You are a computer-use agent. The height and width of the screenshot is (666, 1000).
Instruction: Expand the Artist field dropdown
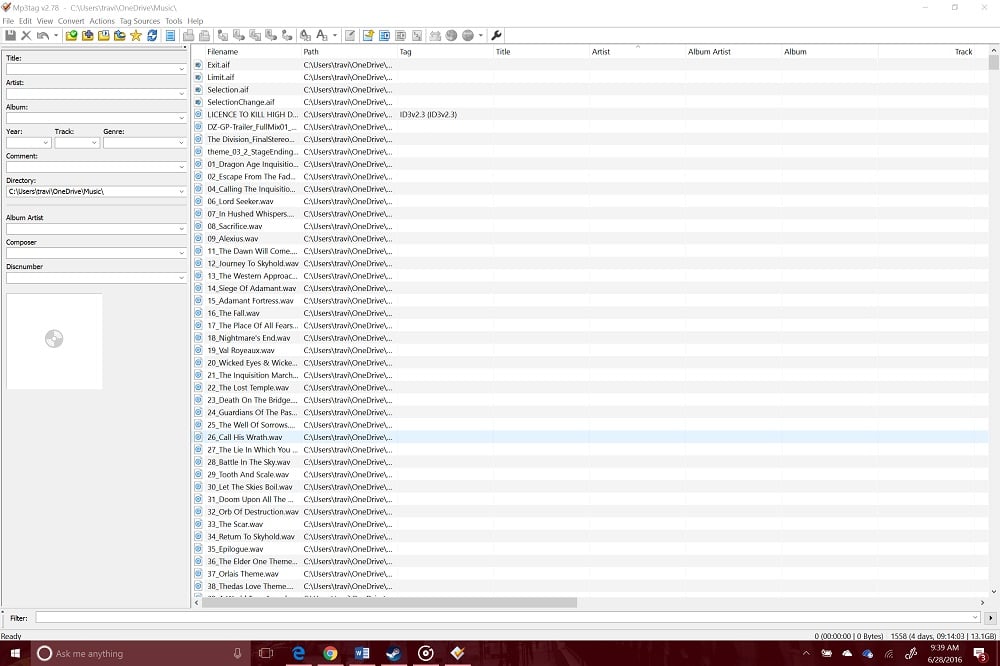pos(181,93)
